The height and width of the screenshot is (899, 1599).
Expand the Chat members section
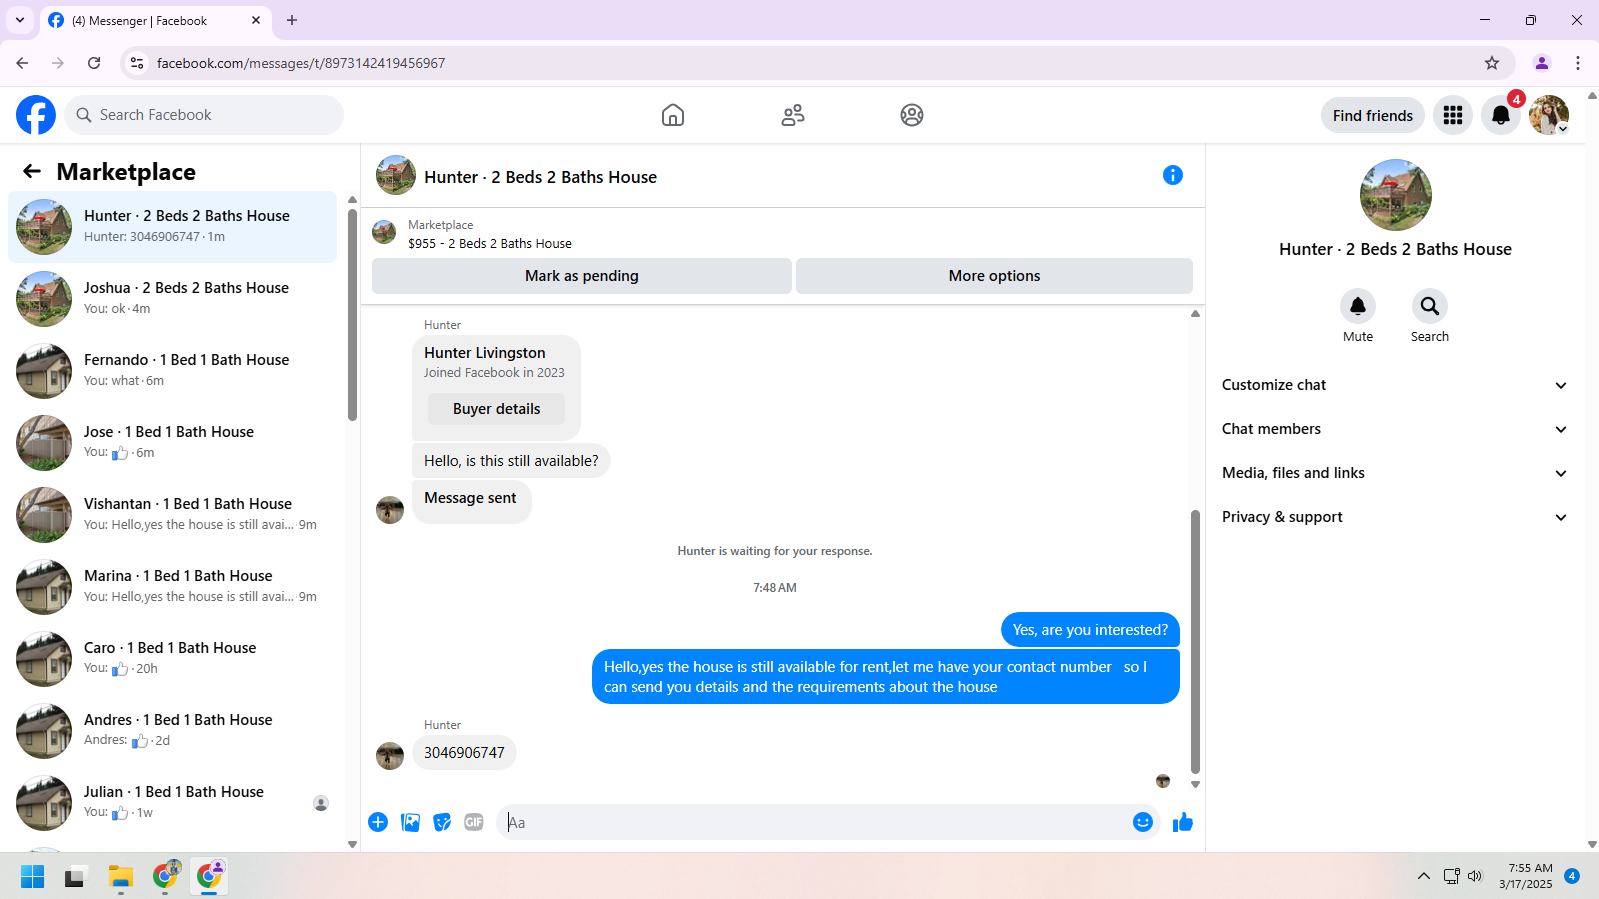point(1394,429)
